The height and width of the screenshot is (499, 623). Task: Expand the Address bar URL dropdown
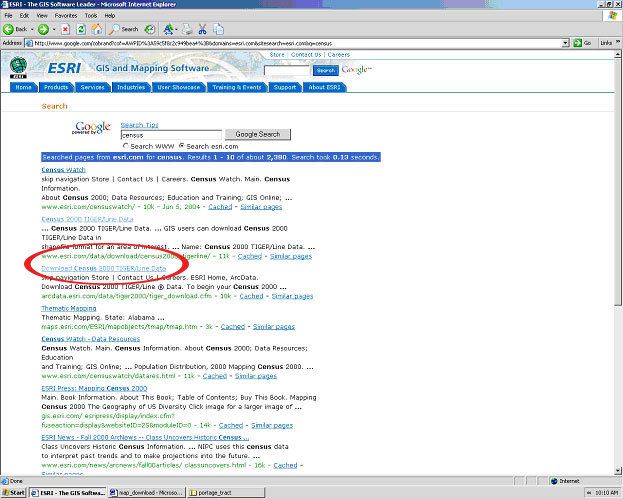566,43
